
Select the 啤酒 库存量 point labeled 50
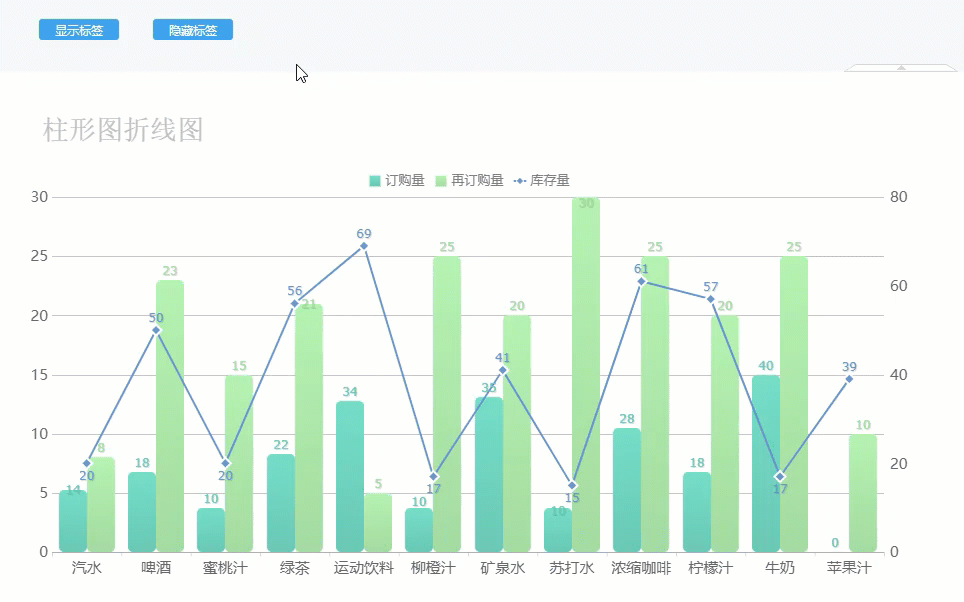pyautogui.click(x=156, y=330)
